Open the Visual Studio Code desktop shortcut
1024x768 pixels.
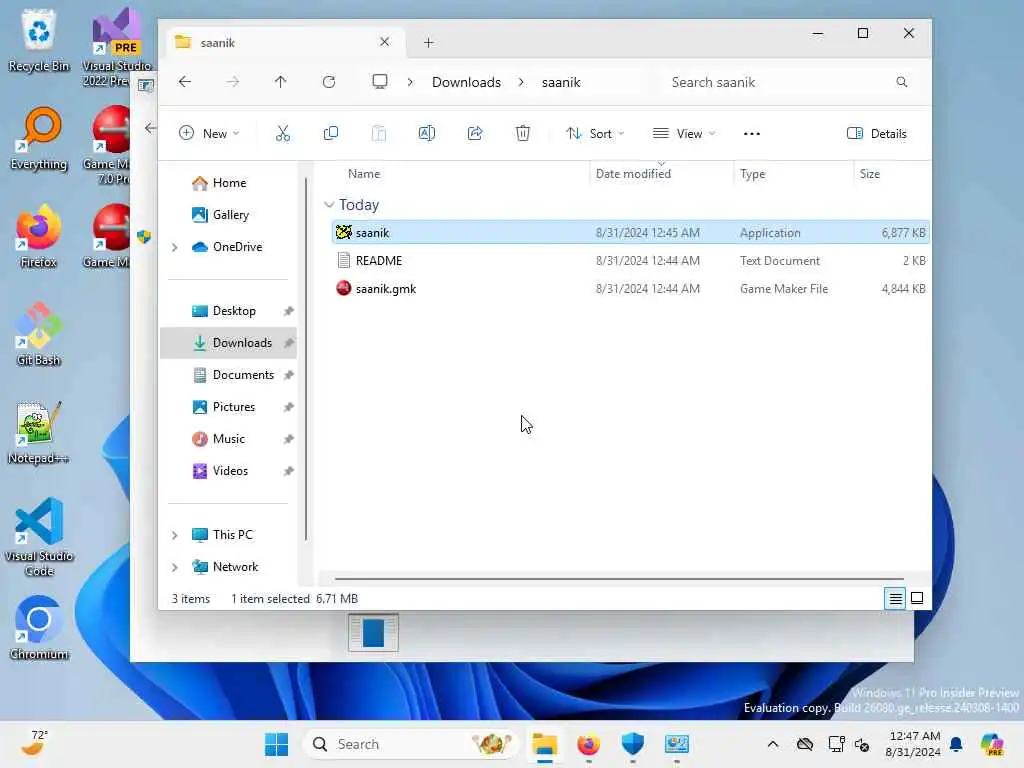(39, 537)
